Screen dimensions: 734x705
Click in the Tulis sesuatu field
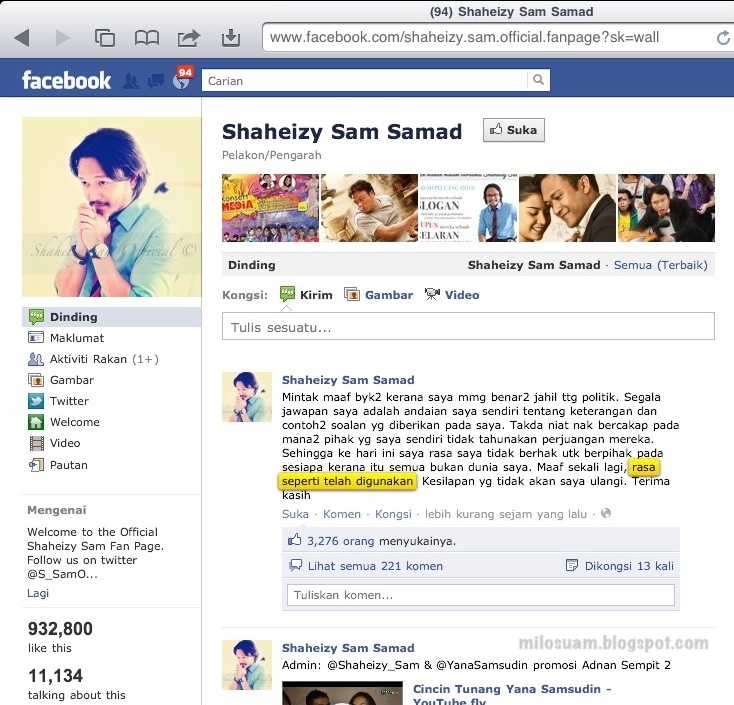coord(468,326)
